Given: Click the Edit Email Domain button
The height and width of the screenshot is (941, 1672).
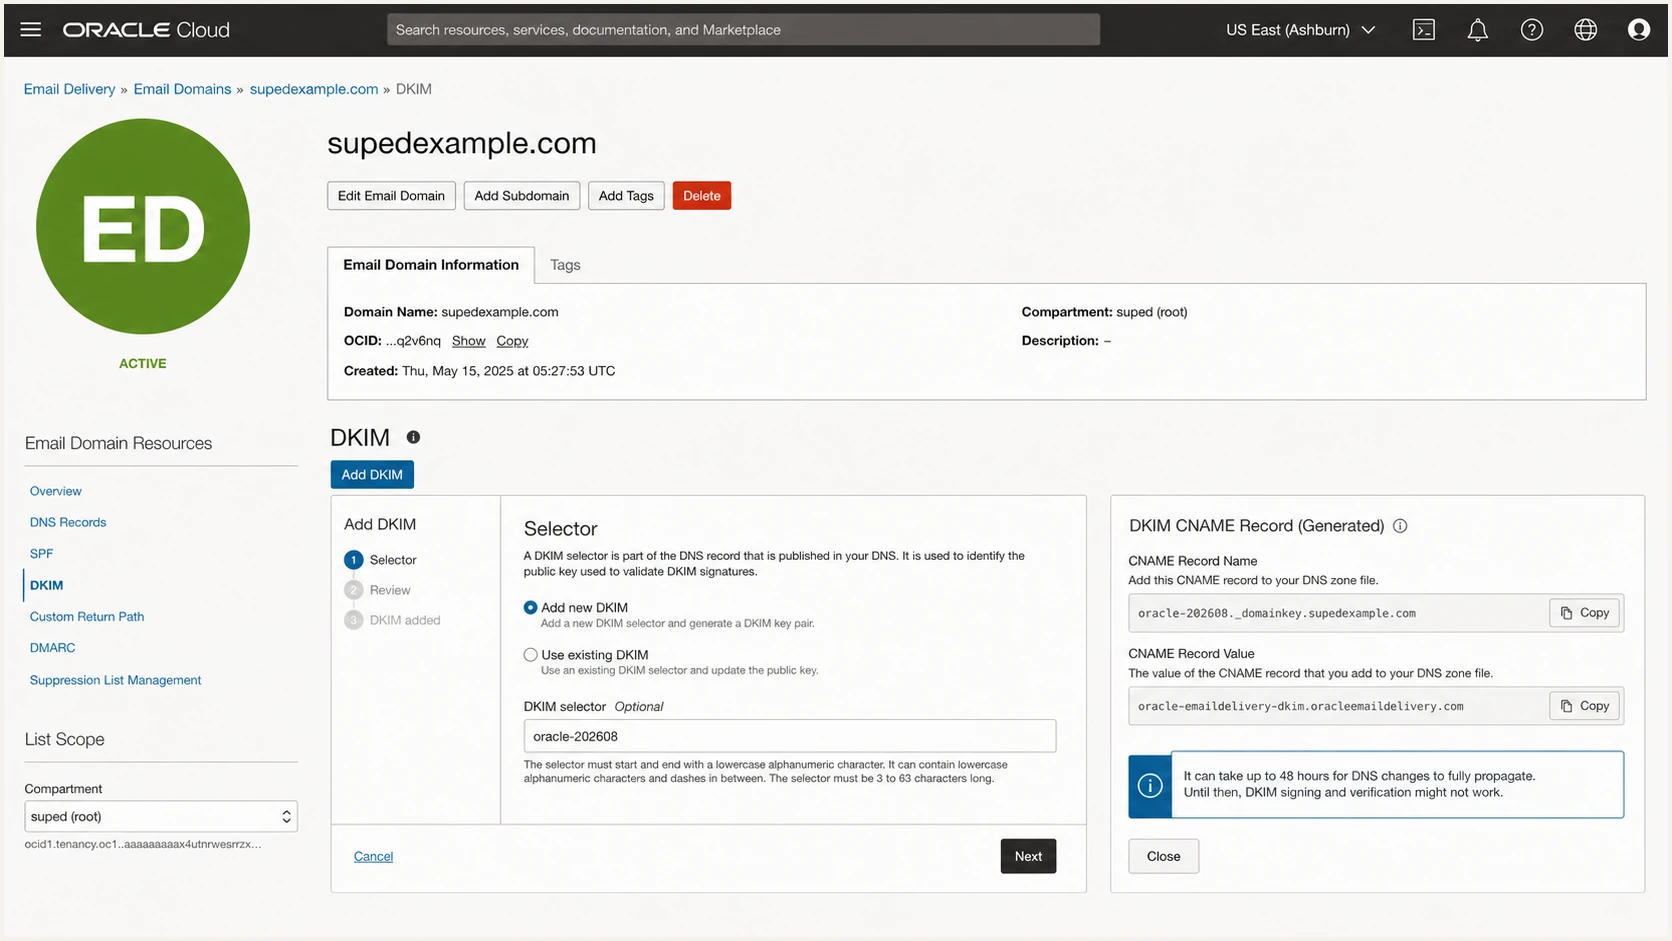Looking at the screenshot, I should (x=391, y=196).
